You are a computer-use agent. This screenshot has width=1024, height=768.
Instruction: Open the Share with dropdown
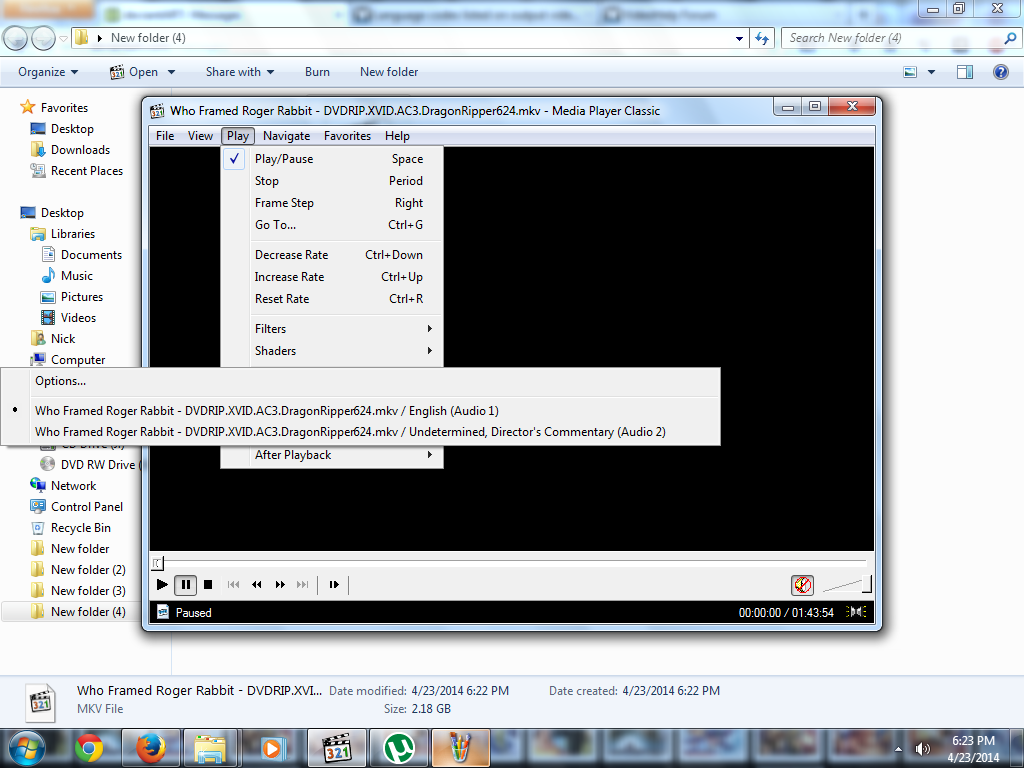(240, 72)
